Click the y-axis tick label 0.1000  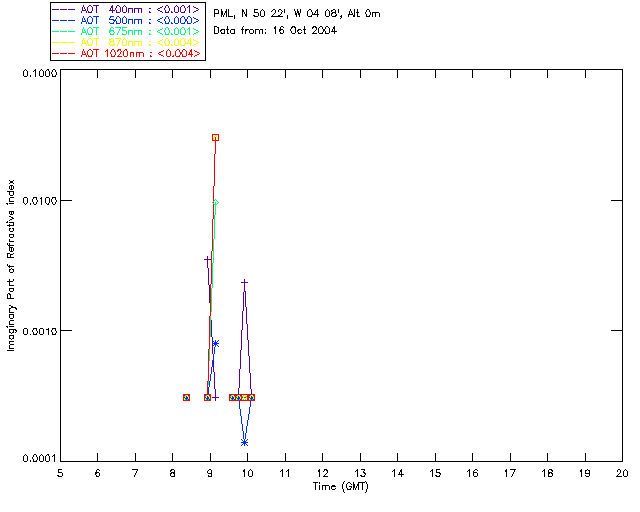(x=40, y=73)
